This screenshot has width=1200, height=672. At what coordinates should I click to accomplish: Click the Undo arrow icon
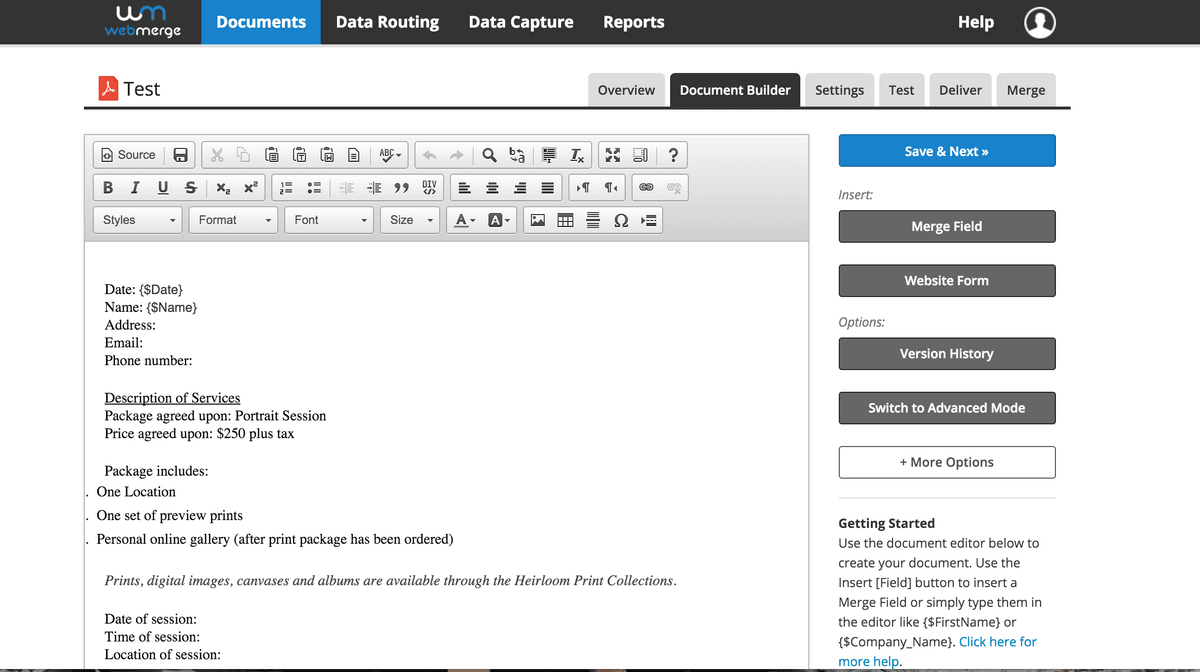(429, 155)
